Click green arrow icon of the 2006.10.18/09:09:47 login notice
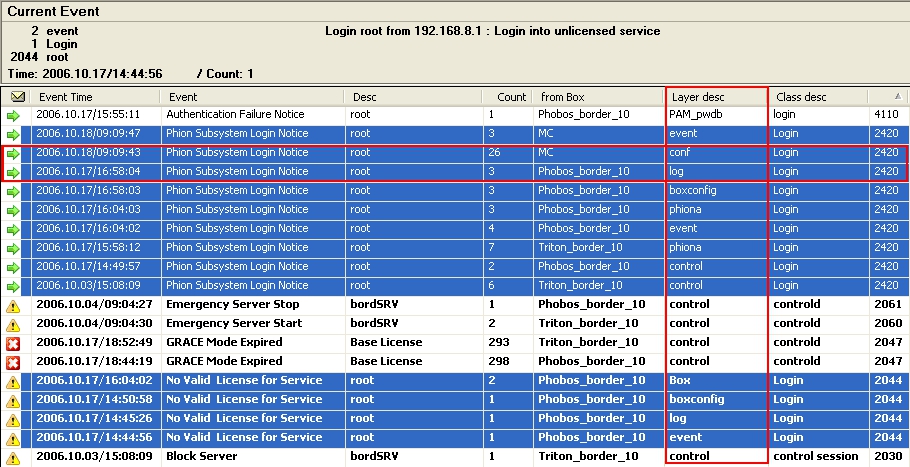Viewport: 910px width, 467px height. coord(14,134)
